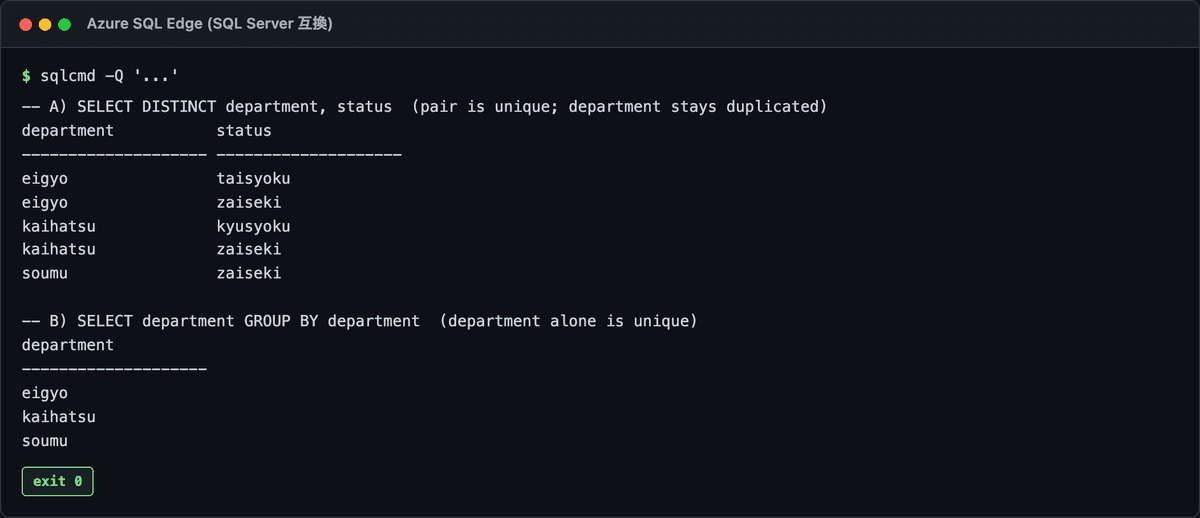Click the comment line for query B
The width and height of the screenshot is (1200, 518).
359,321
